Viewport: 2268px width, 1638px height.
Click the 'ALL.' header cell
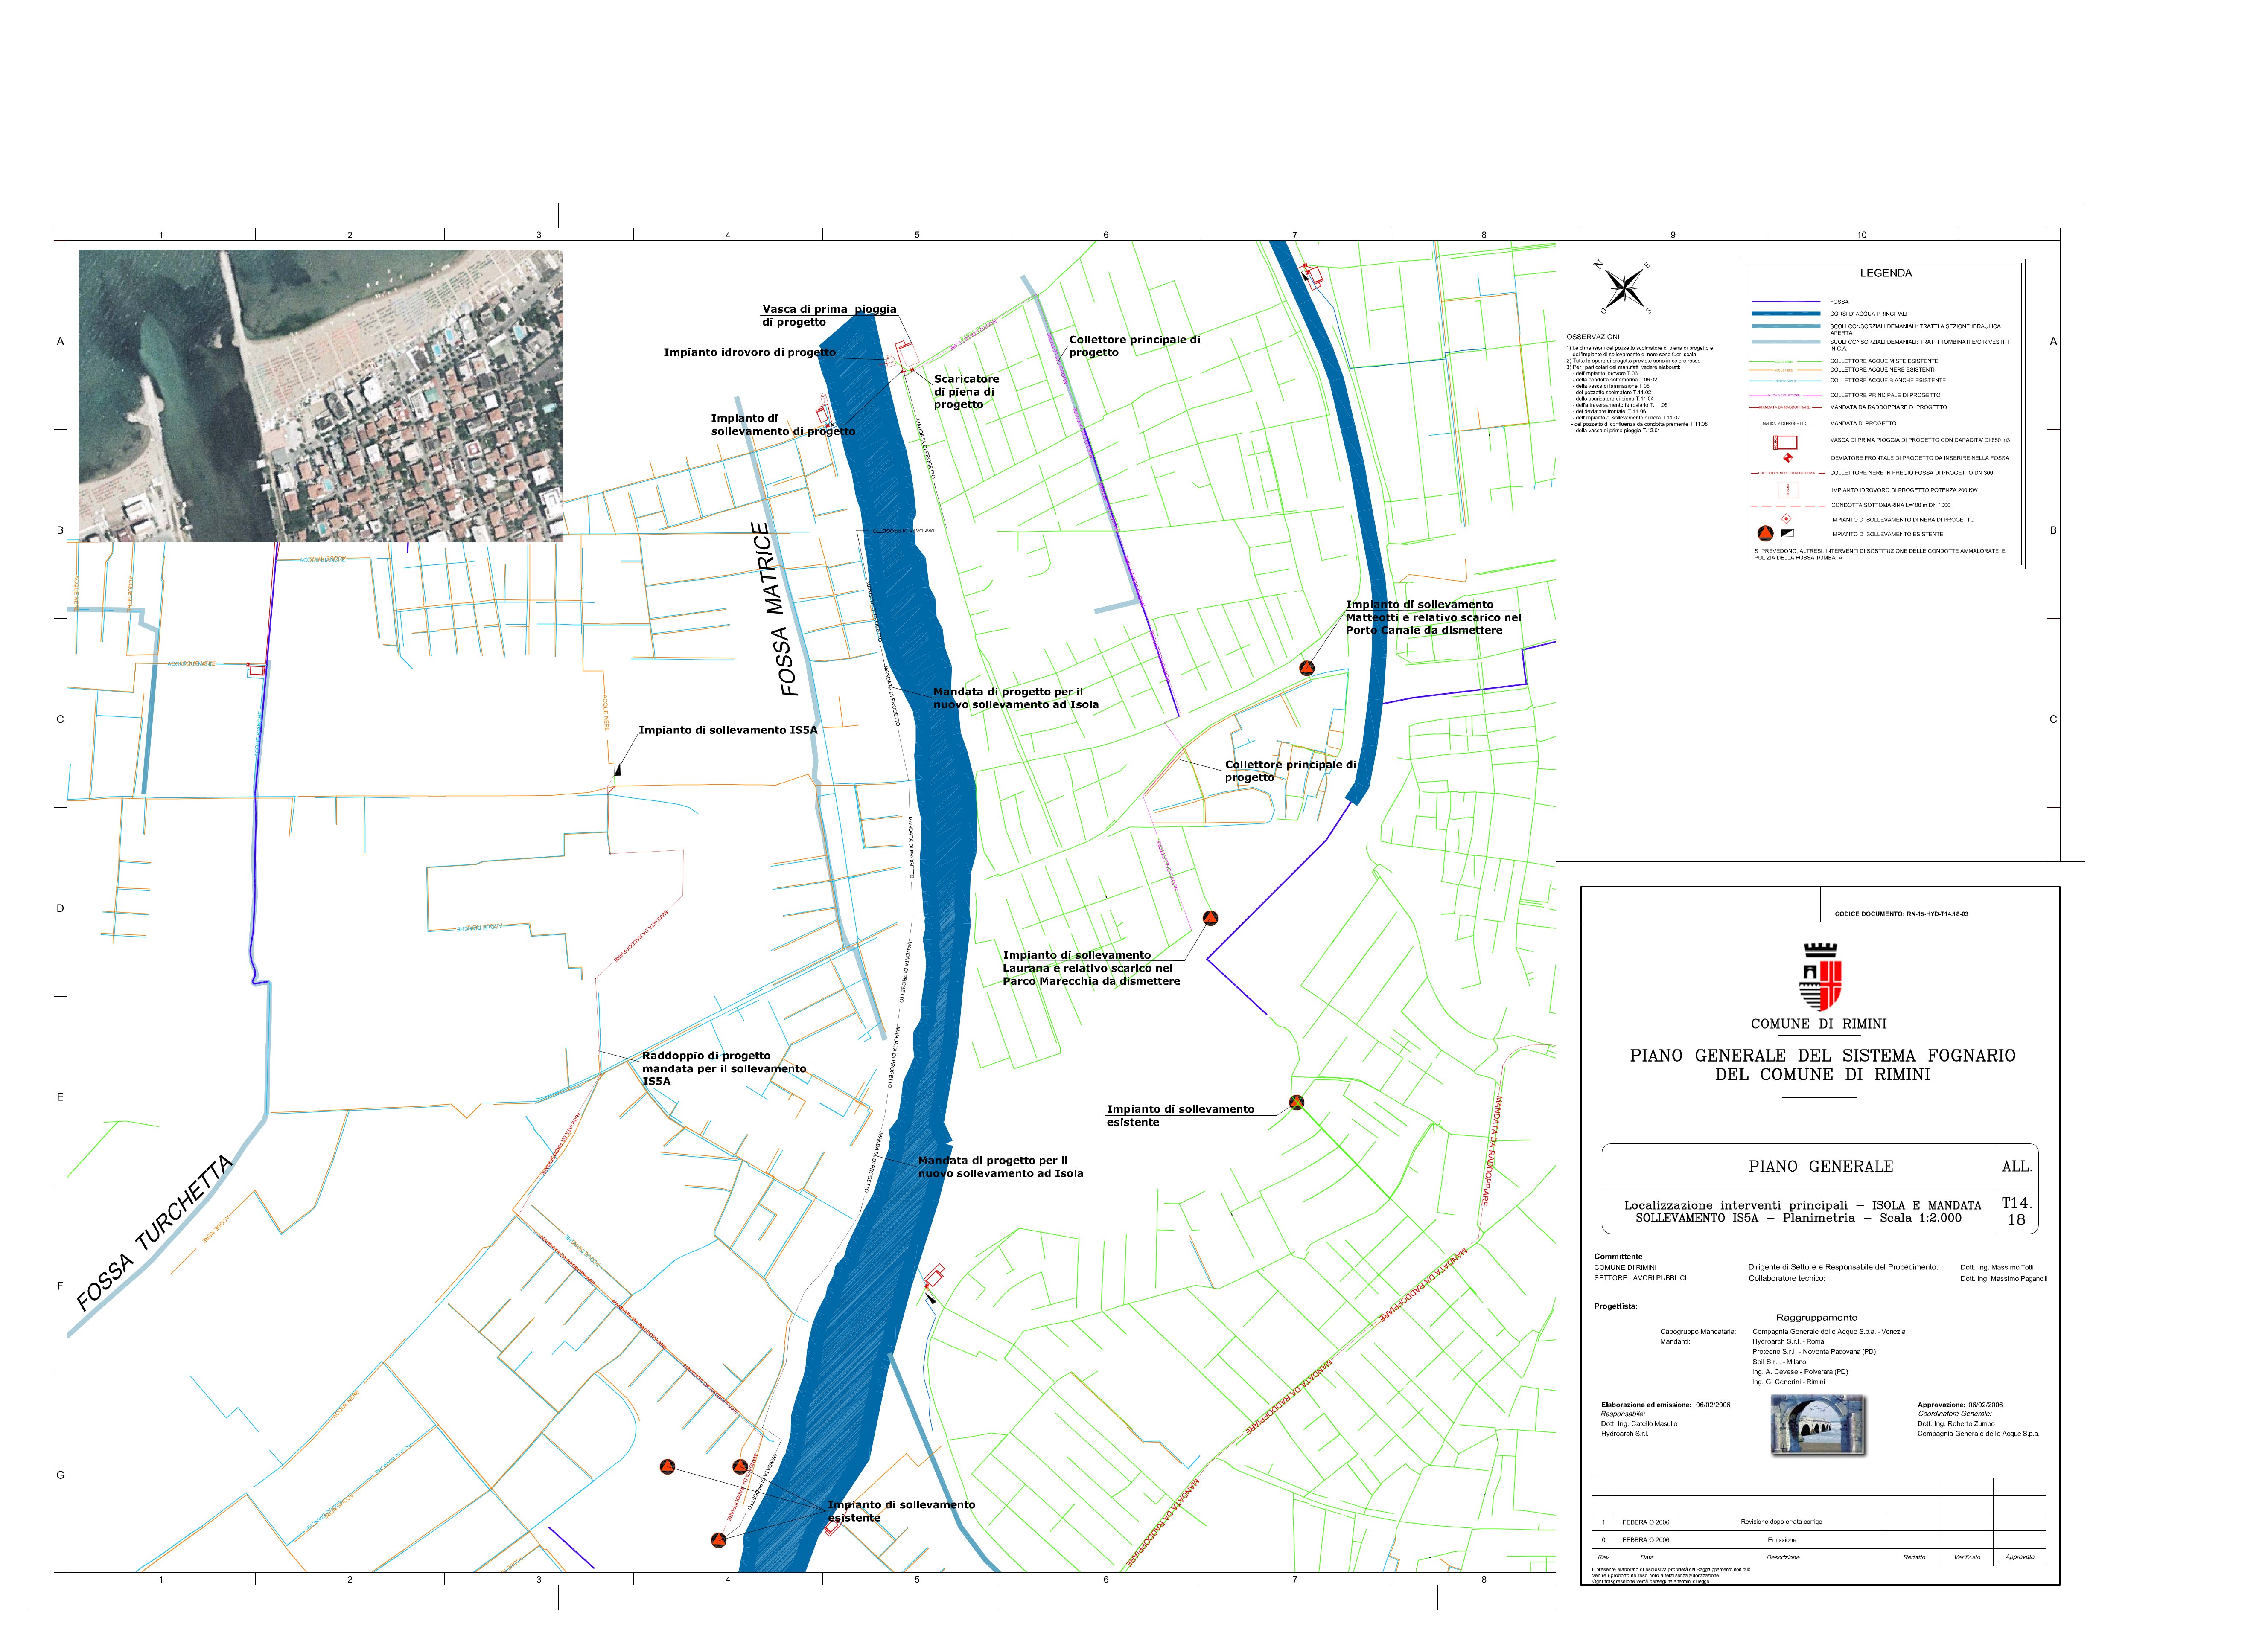2017,1167
